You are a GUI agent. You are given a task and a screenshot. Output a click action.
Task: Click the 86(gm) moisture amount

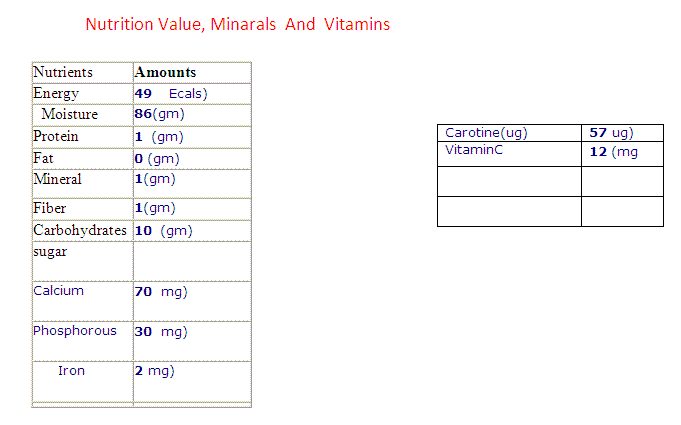click(159, 114)
